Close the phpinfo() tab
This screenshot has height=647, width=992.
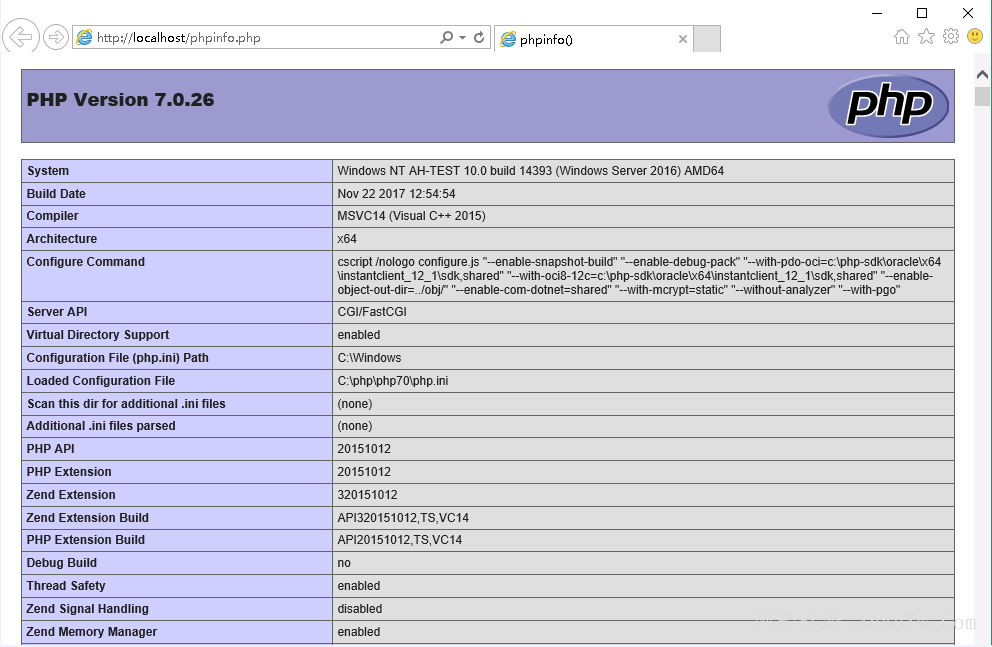[683, 39]
